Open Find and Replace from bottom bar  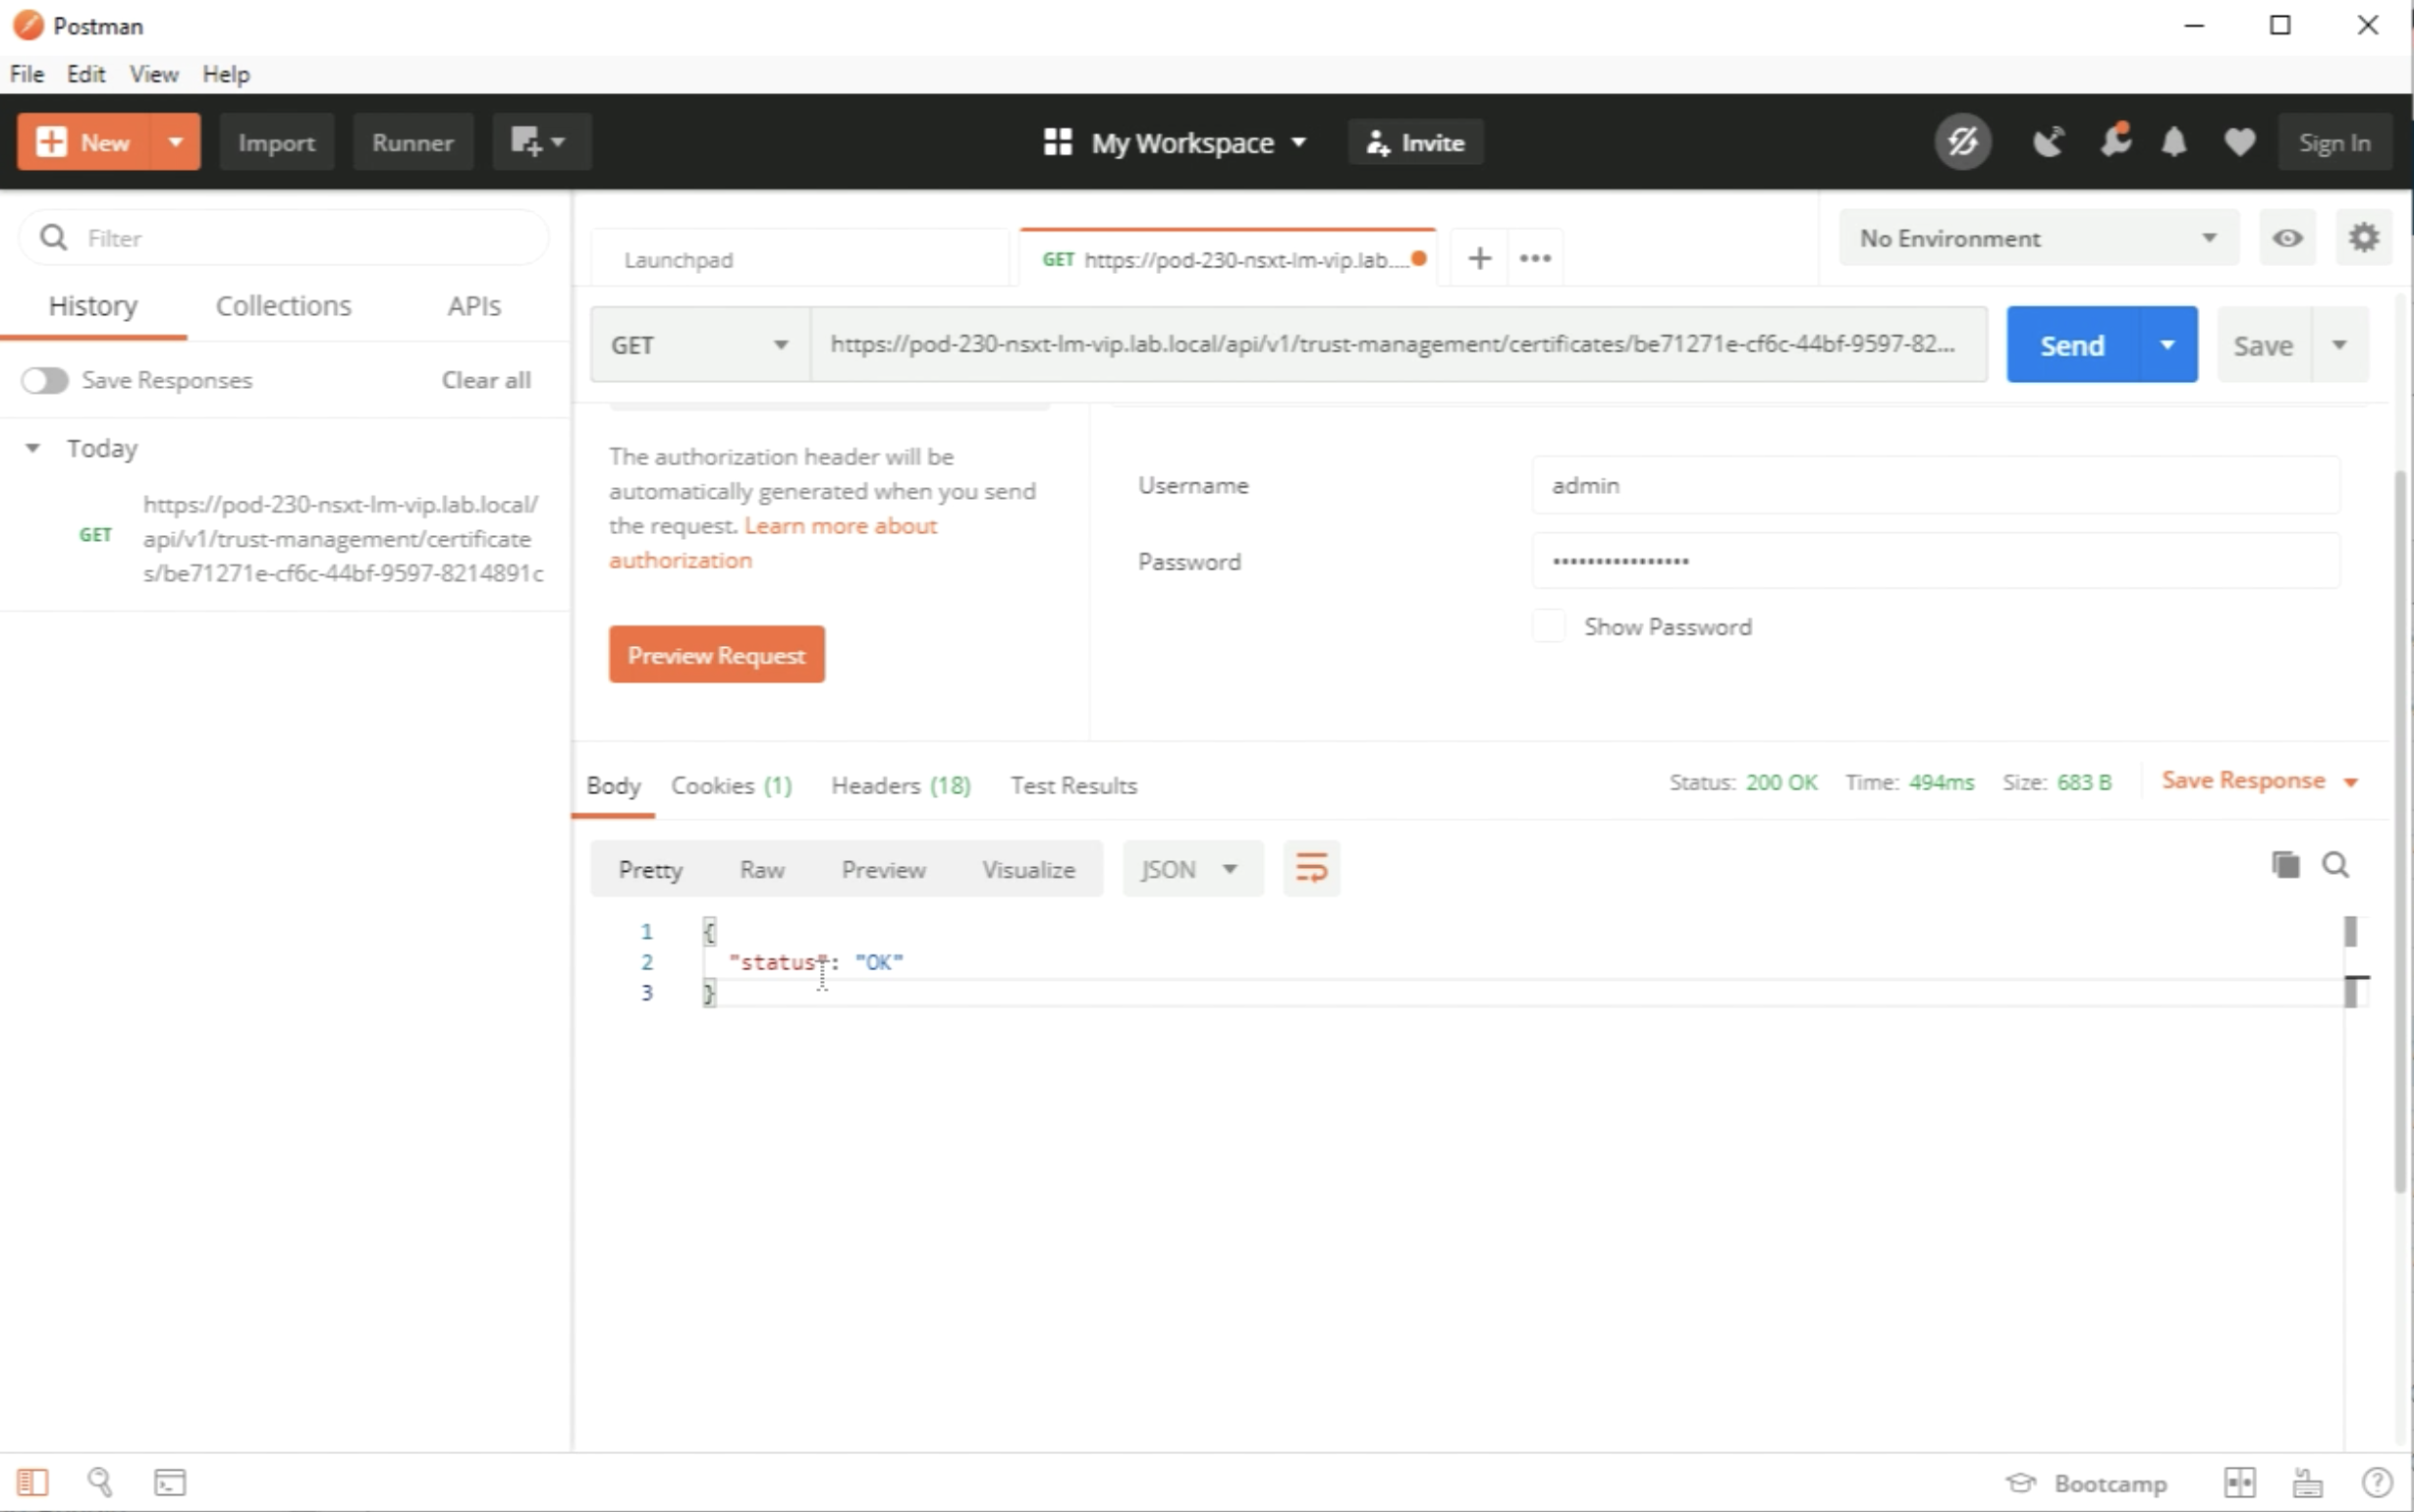[99, 1482]
